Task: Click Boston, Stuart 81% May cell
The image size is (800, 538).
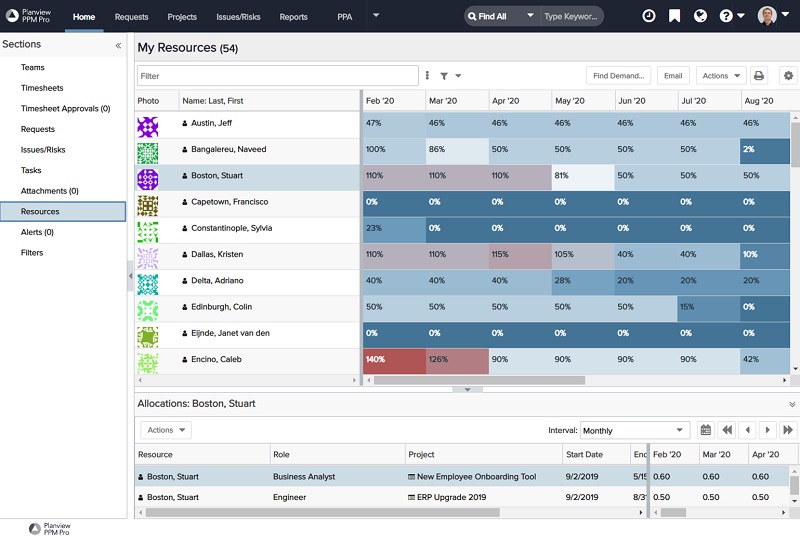Action: click(x=583, y=177)
